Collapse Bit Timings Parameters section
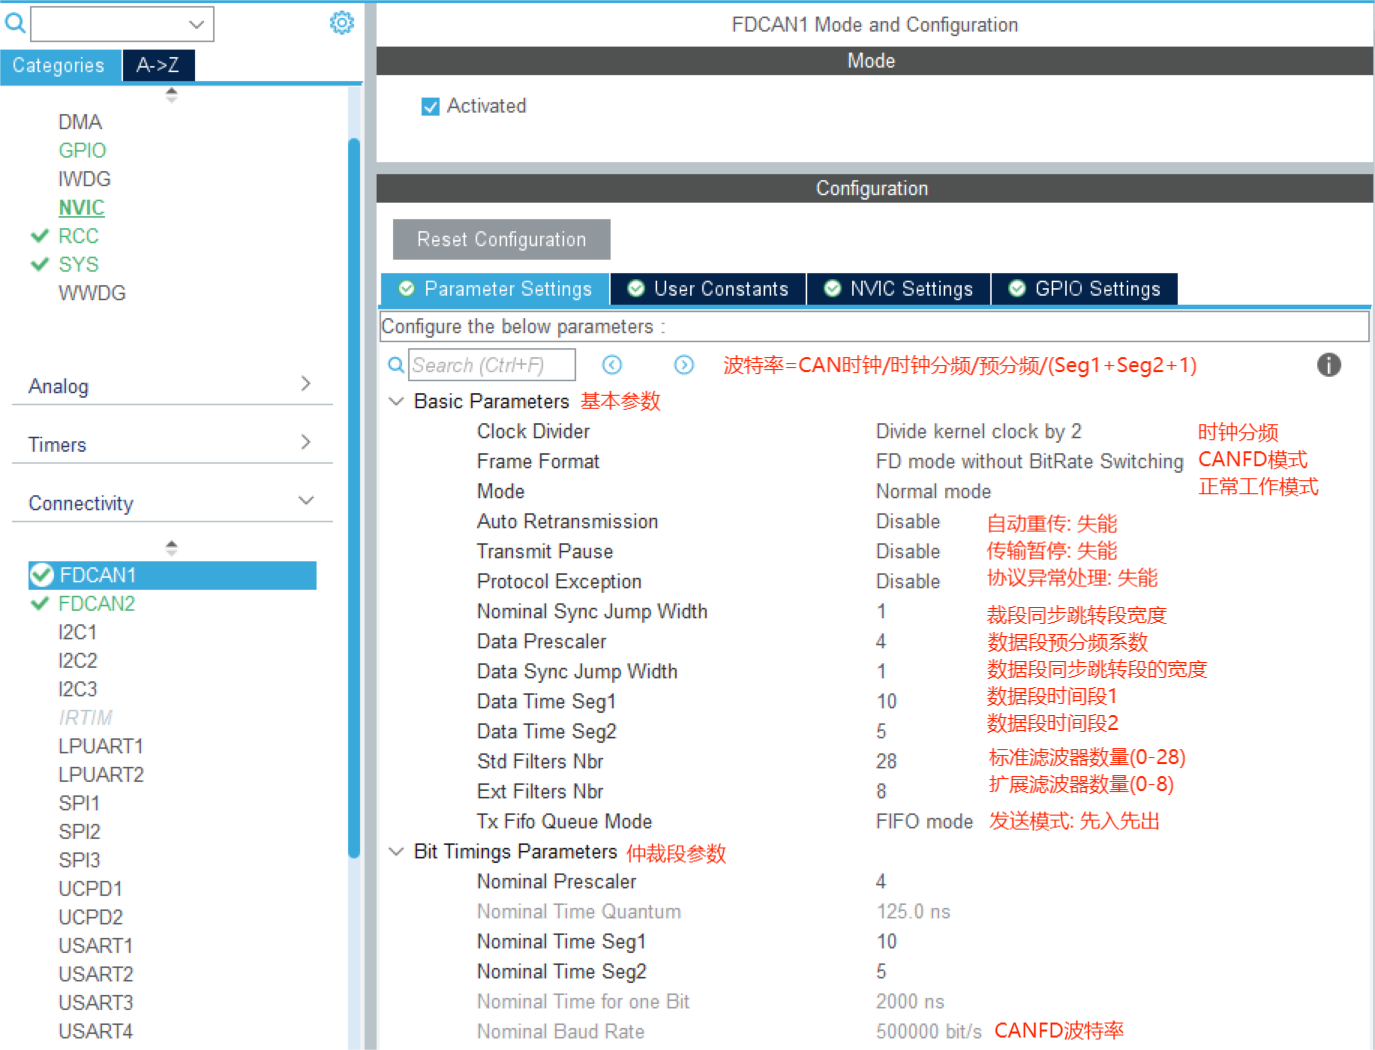The image size is (1375, 1050). click(396, 851)
